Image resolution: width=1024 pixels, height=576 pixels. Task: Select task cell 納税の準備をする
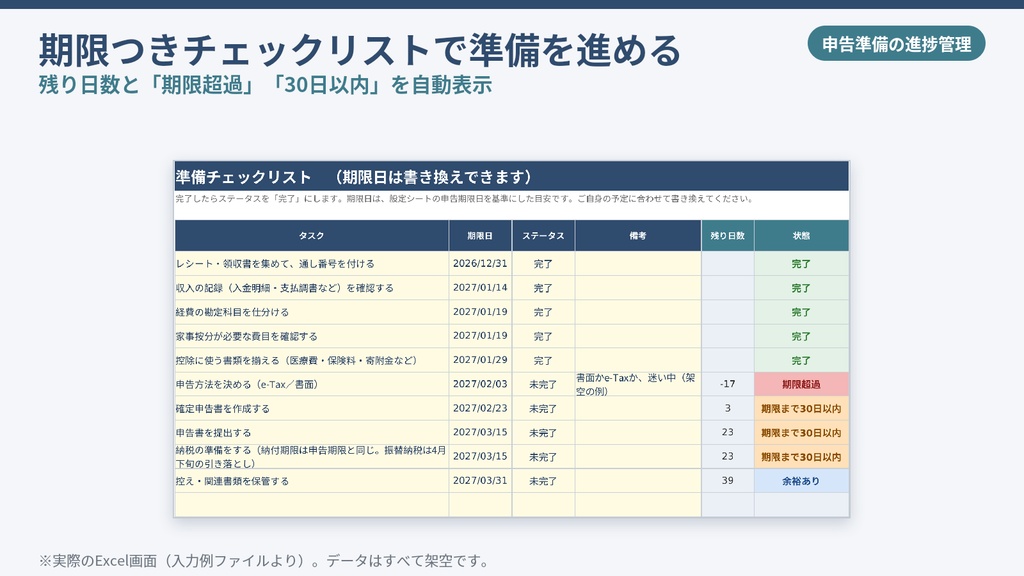coord(312,456)
